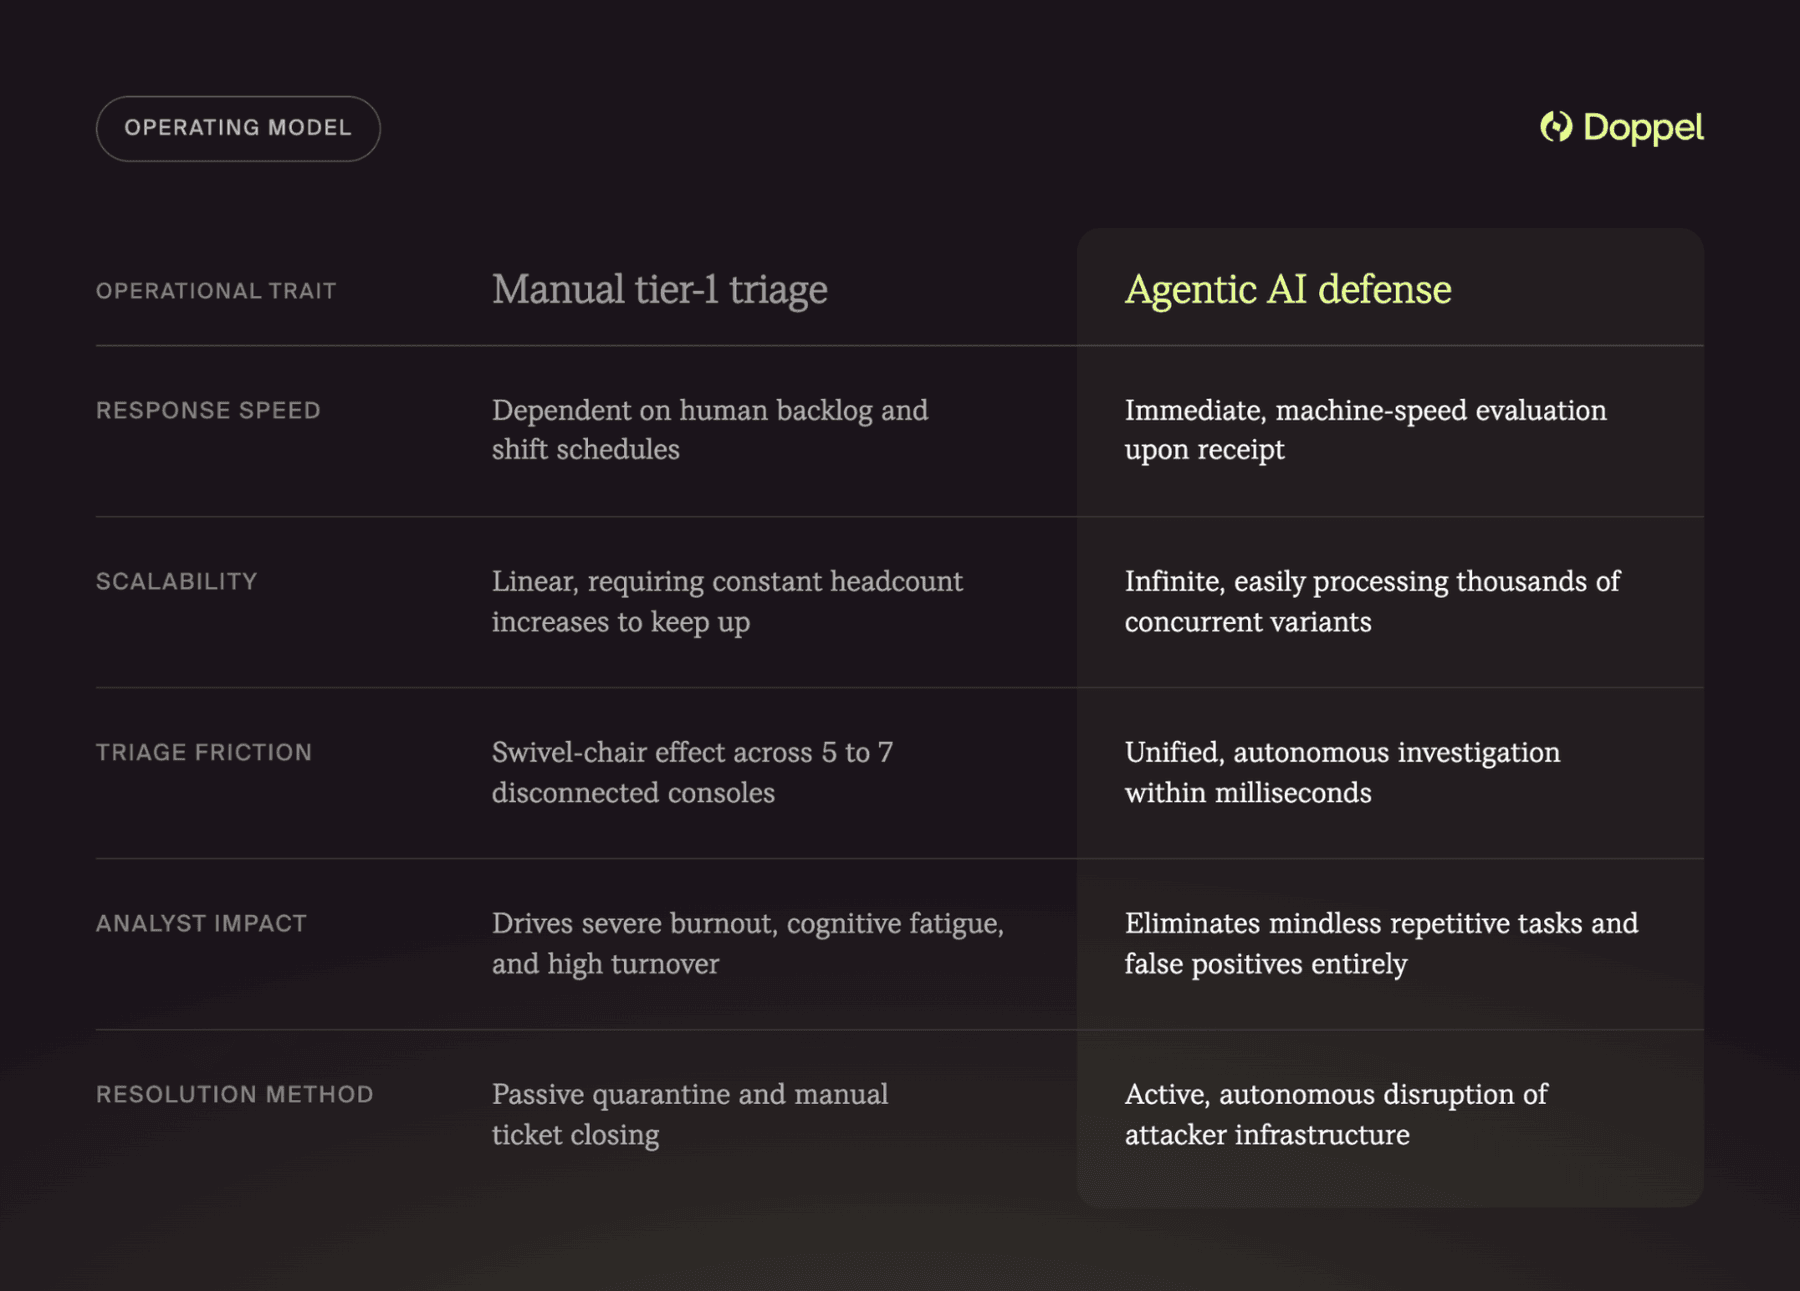The image size is (1800, 1291).
Task: Click the Manual tier-1 triage heading
Action: (659, 290)
